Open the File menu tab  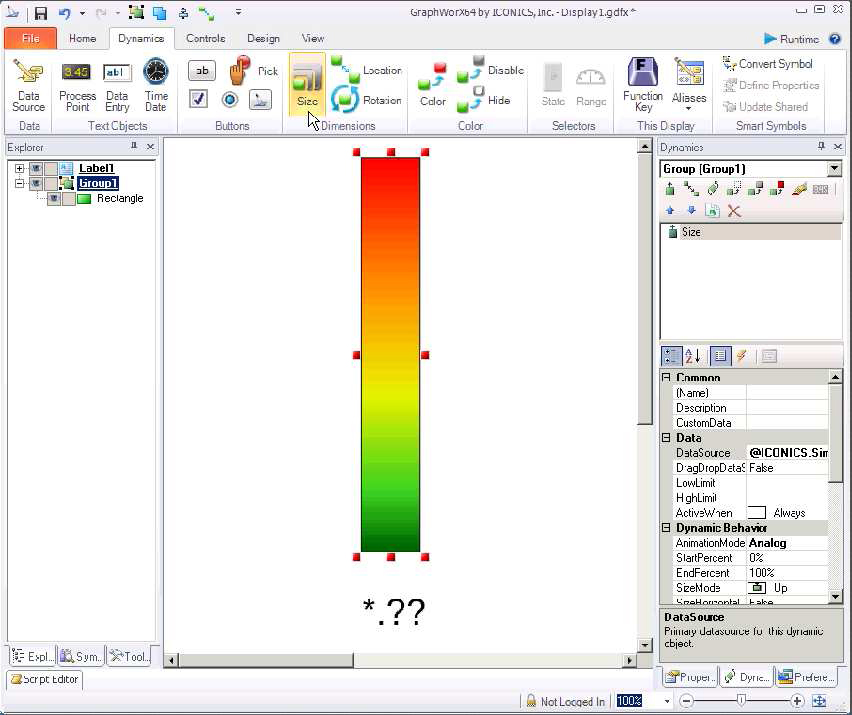(x=31, y=39)
